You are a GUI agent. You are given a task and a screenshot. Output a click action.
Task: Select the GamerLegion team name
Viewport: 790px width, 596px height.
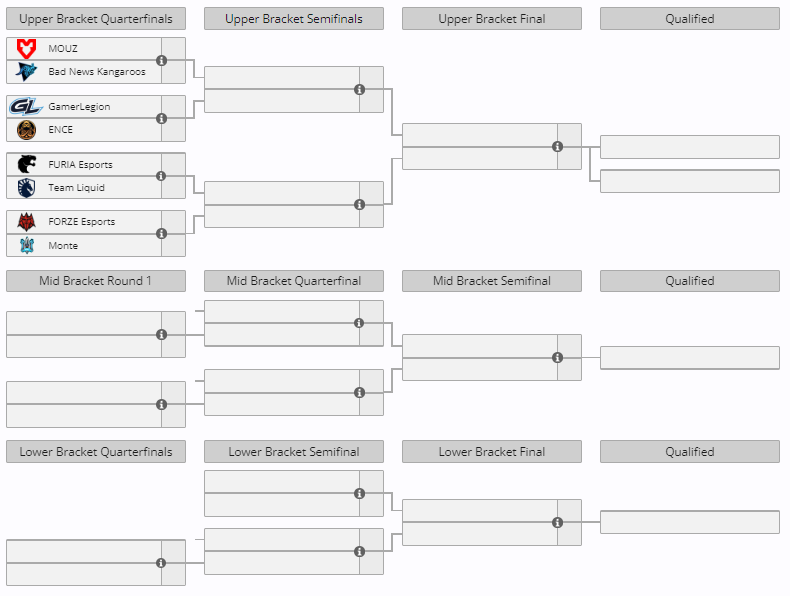(x=79, y=107)
